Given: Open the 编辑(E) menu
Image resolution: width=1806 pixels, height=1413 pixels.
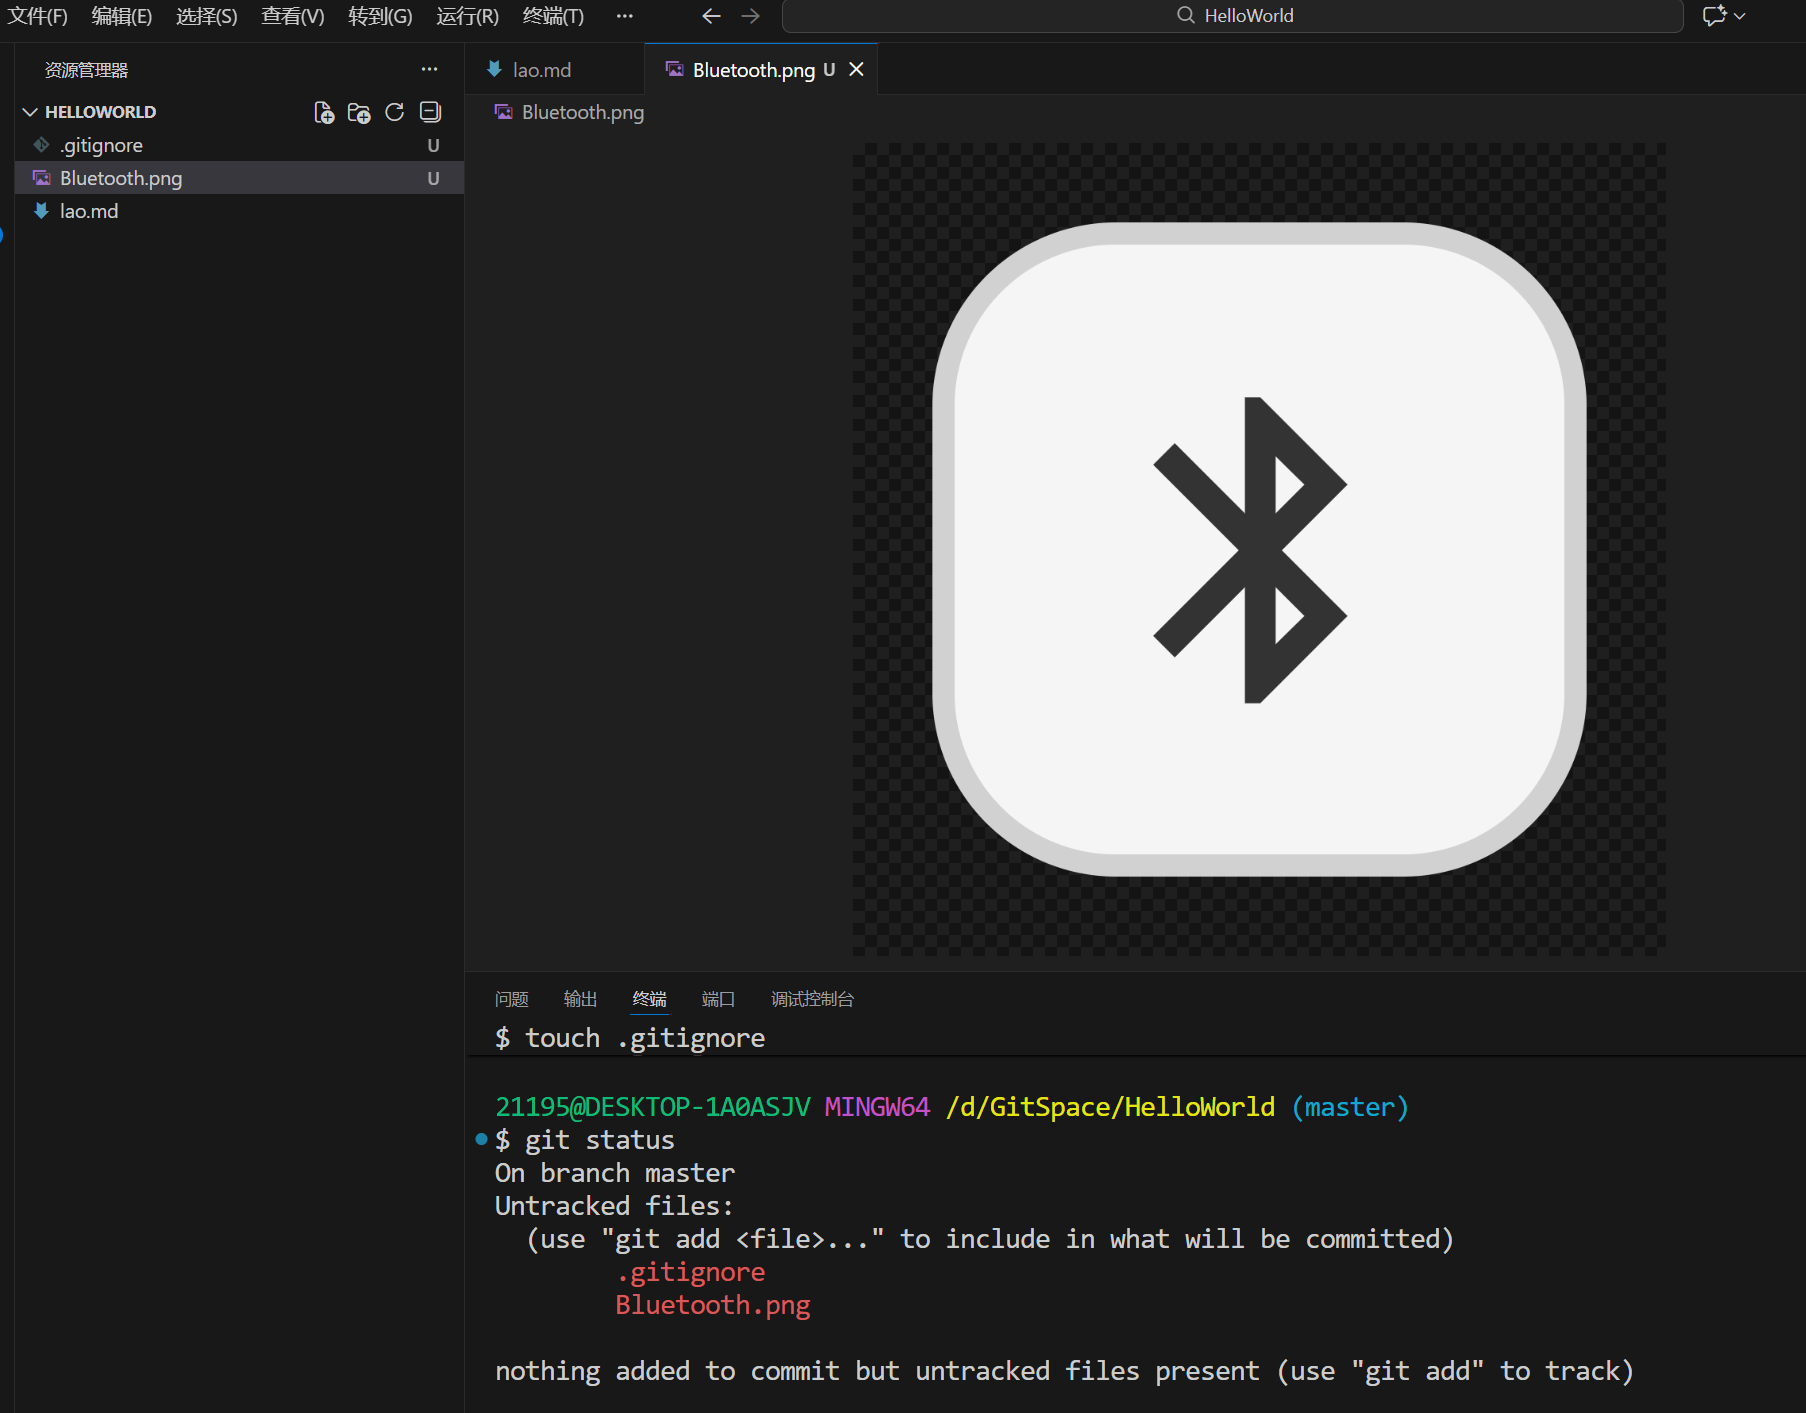Looking at the screenshot, I should [122, 16].
